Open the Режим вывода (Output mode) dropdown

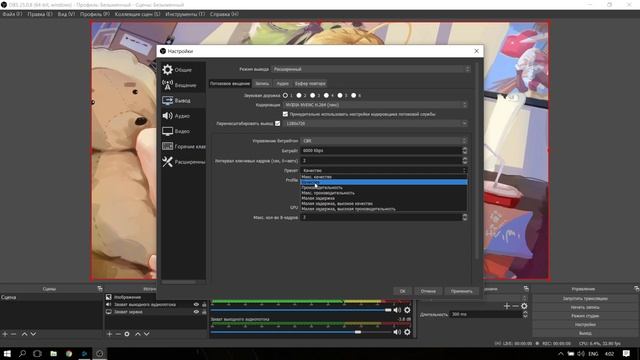pyautogui.click(x=371, y=69)
